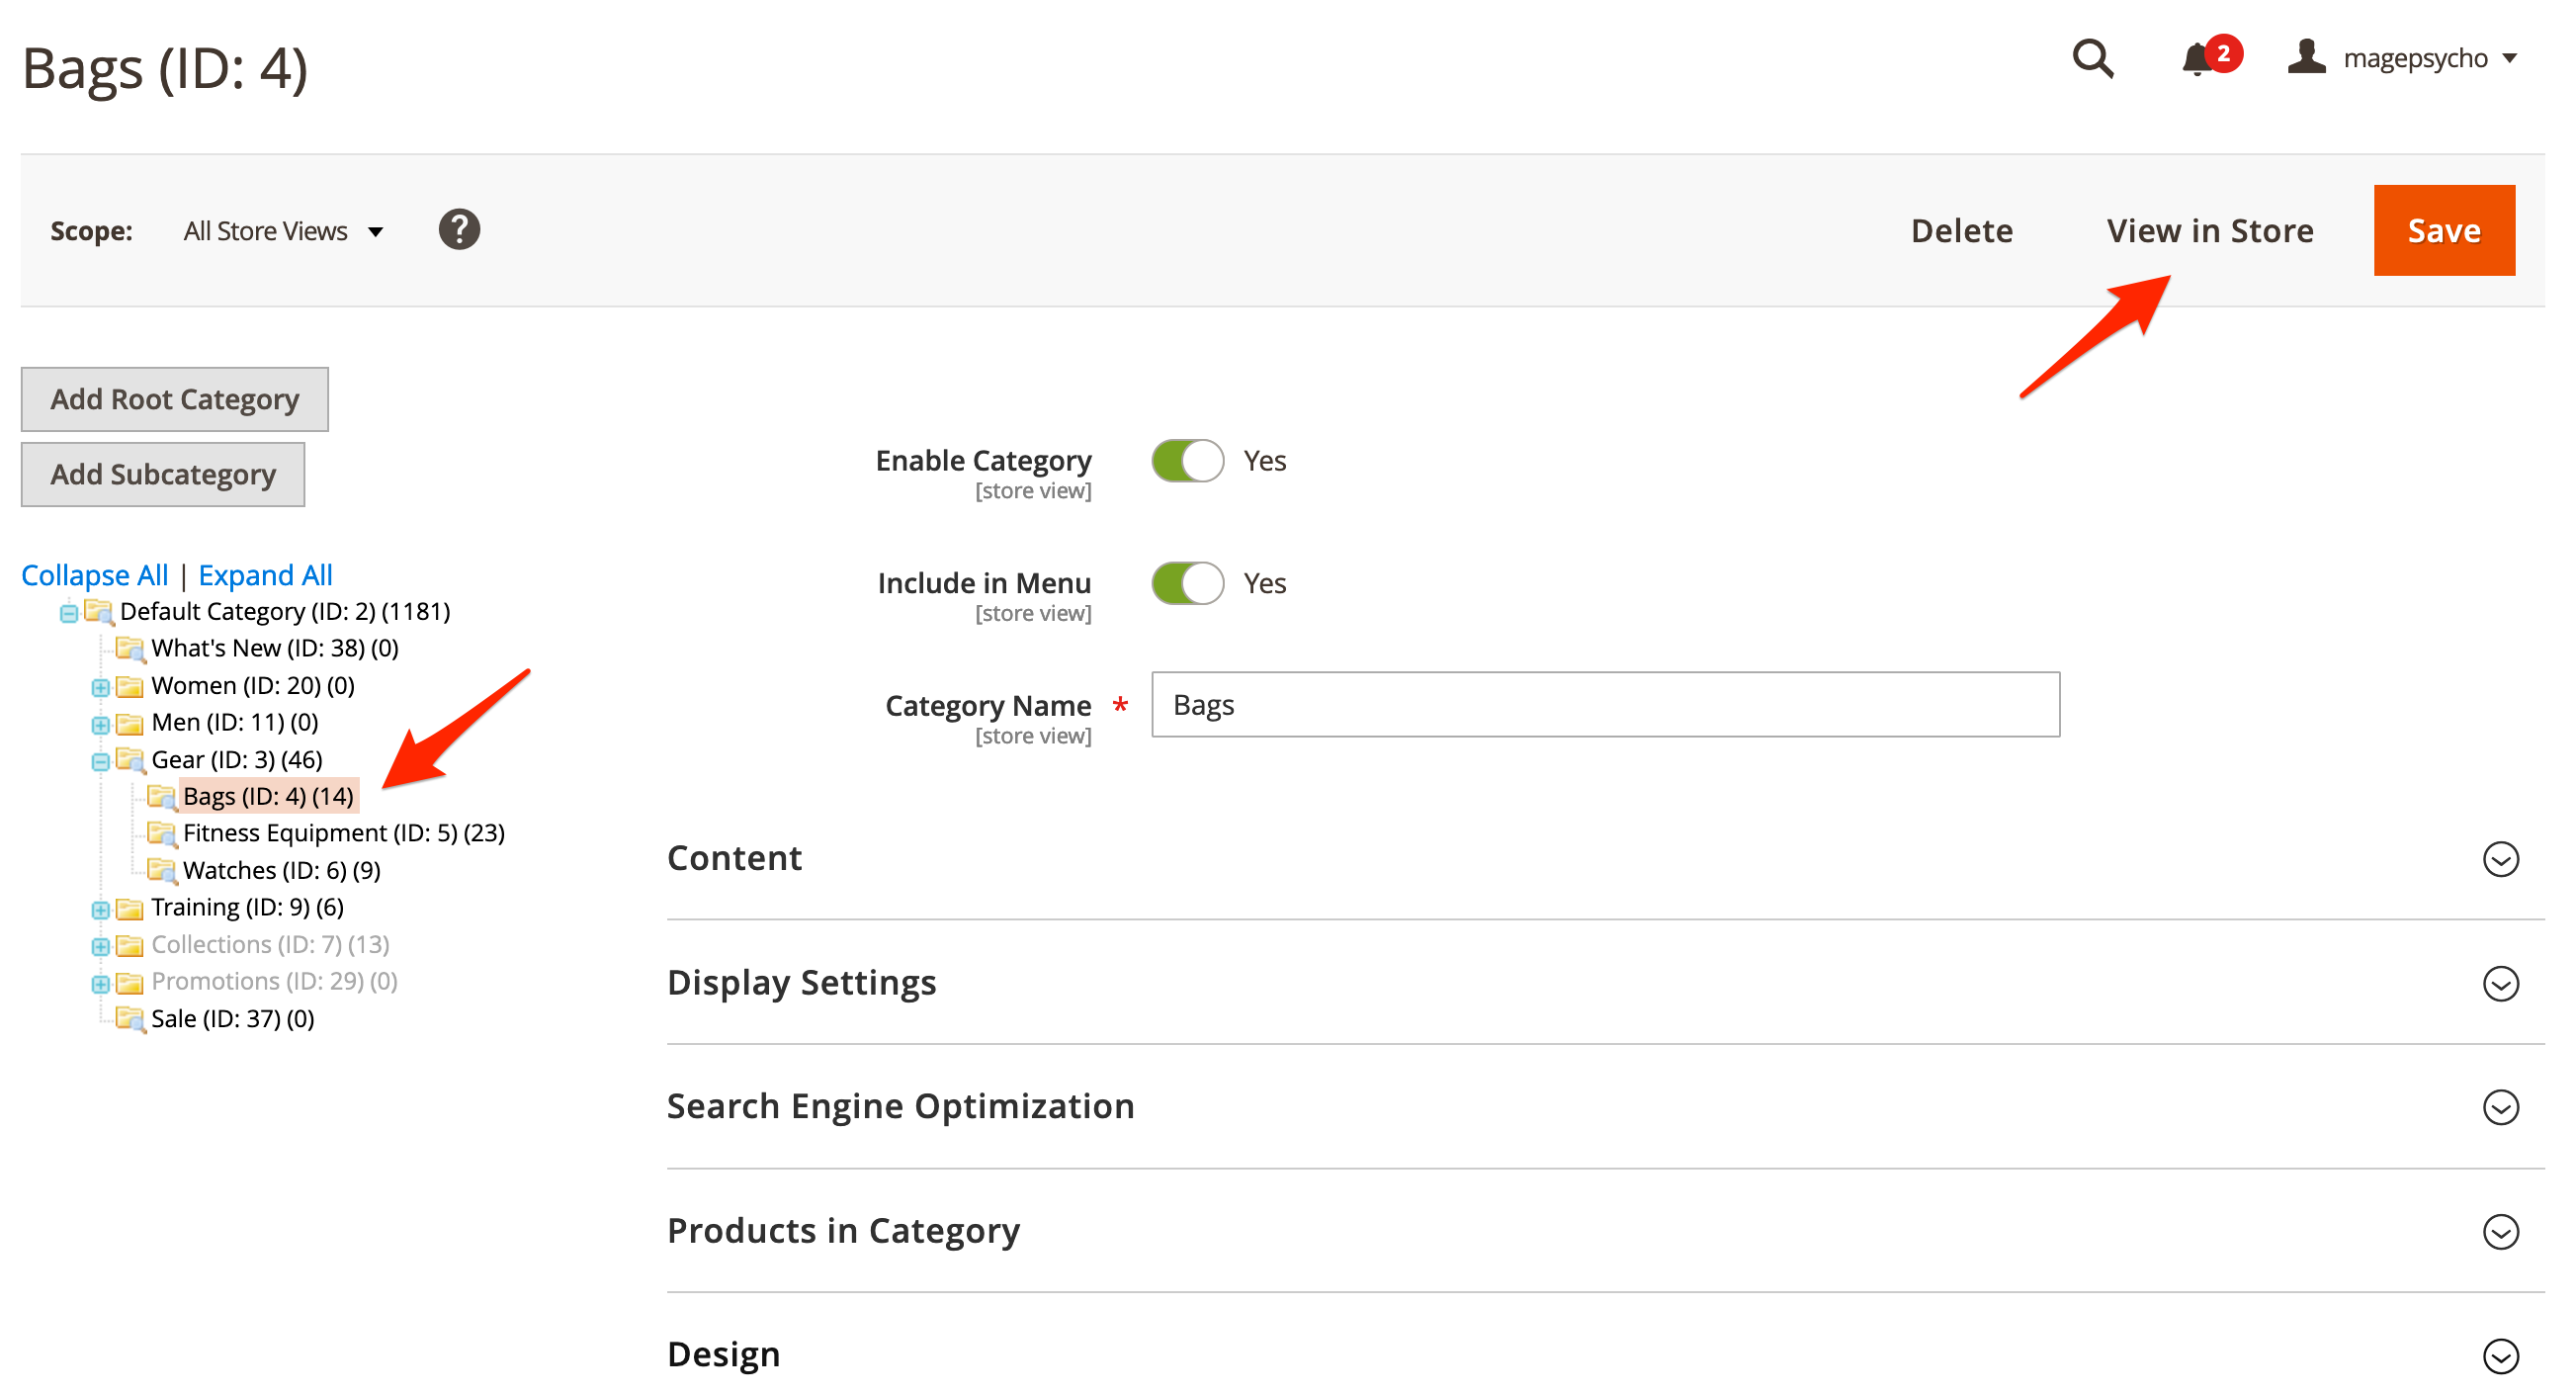
Task: Open the All Store Views scope dropdown
Action: [283, 231]
